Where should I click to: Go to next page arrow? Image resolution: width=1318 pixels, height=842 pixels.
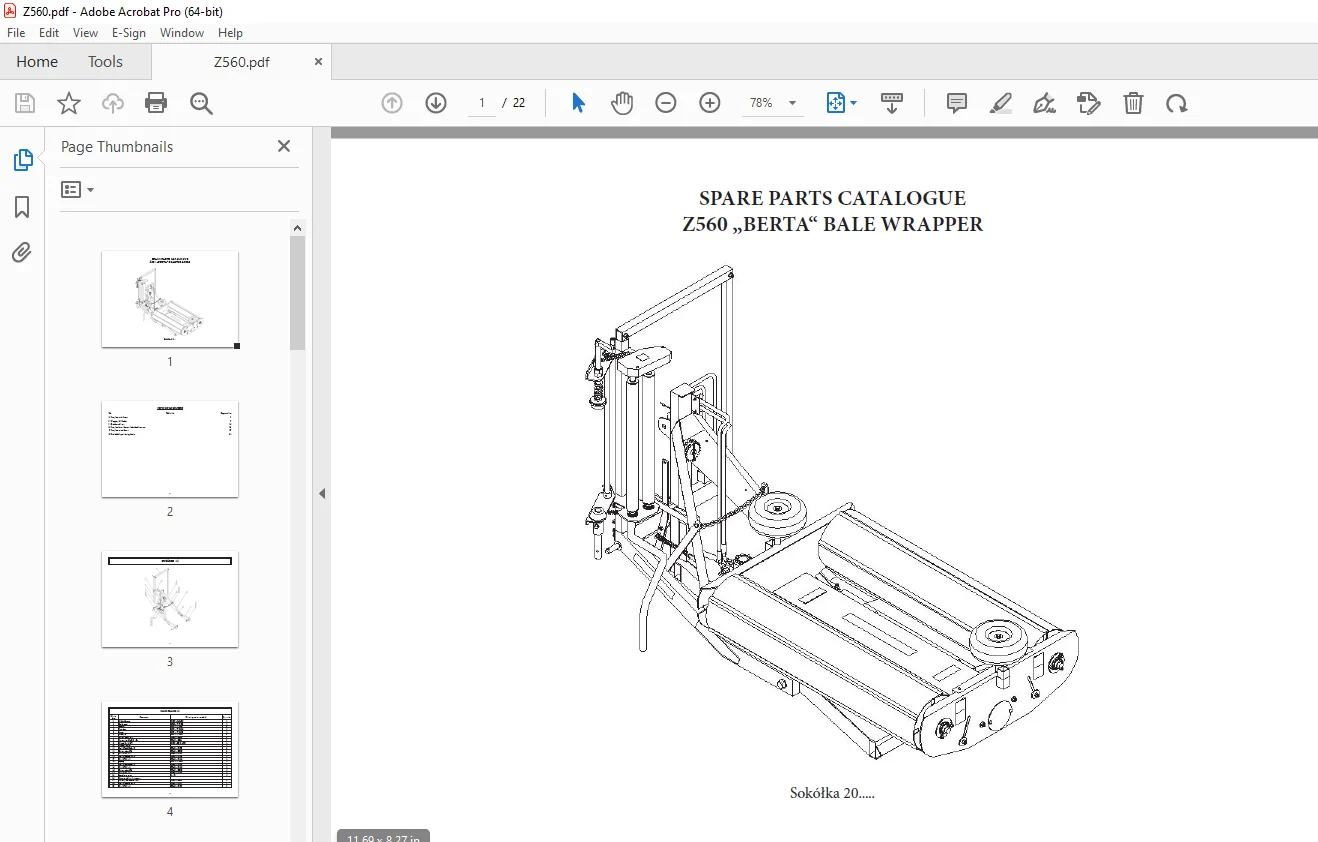(436, 103)
